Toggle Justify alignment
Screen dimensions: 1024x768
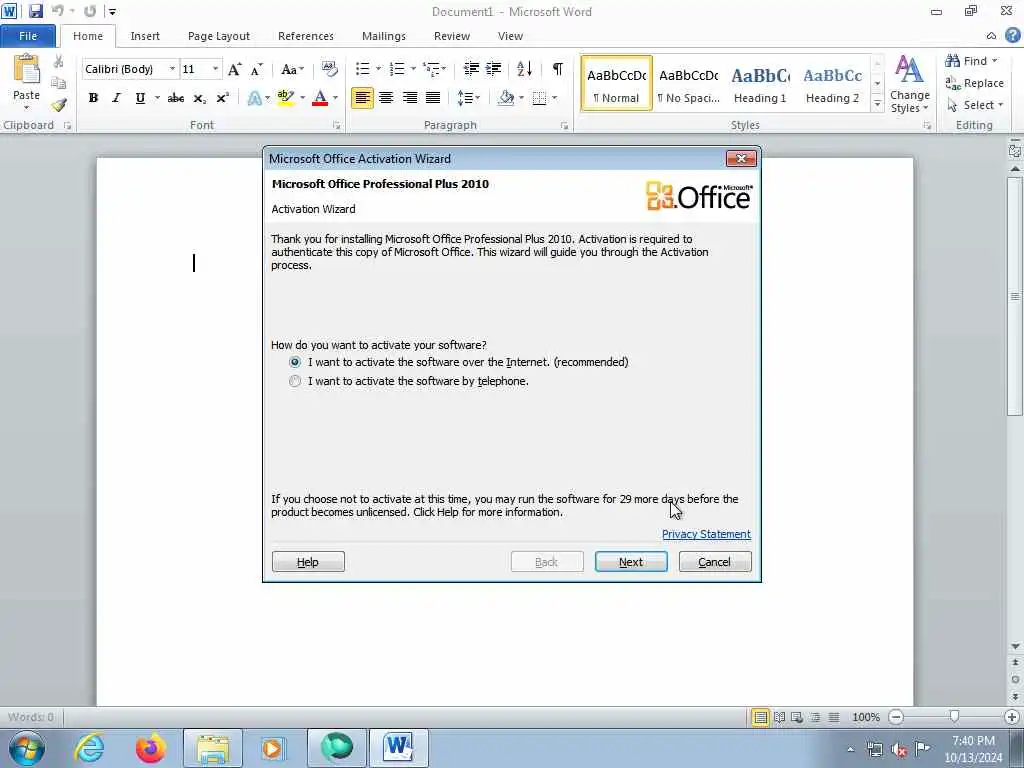tap(433, 98)
